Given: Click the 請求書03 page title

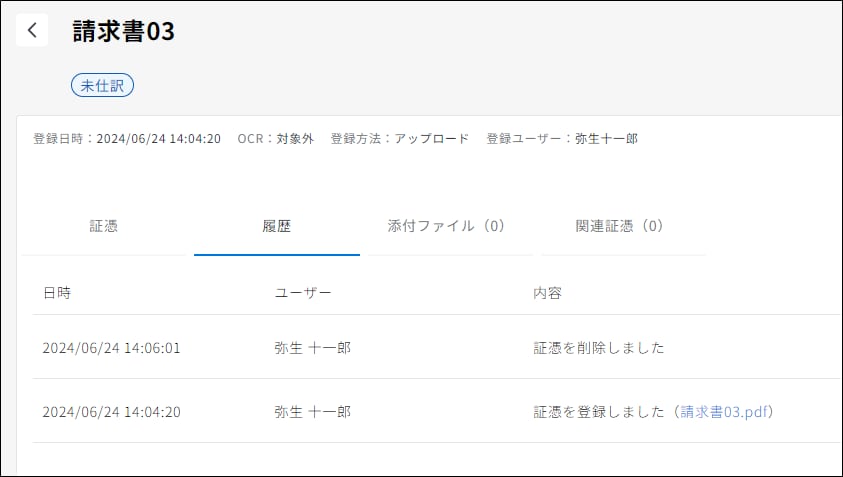Looking at the screenshot, I should coord(124,31).
